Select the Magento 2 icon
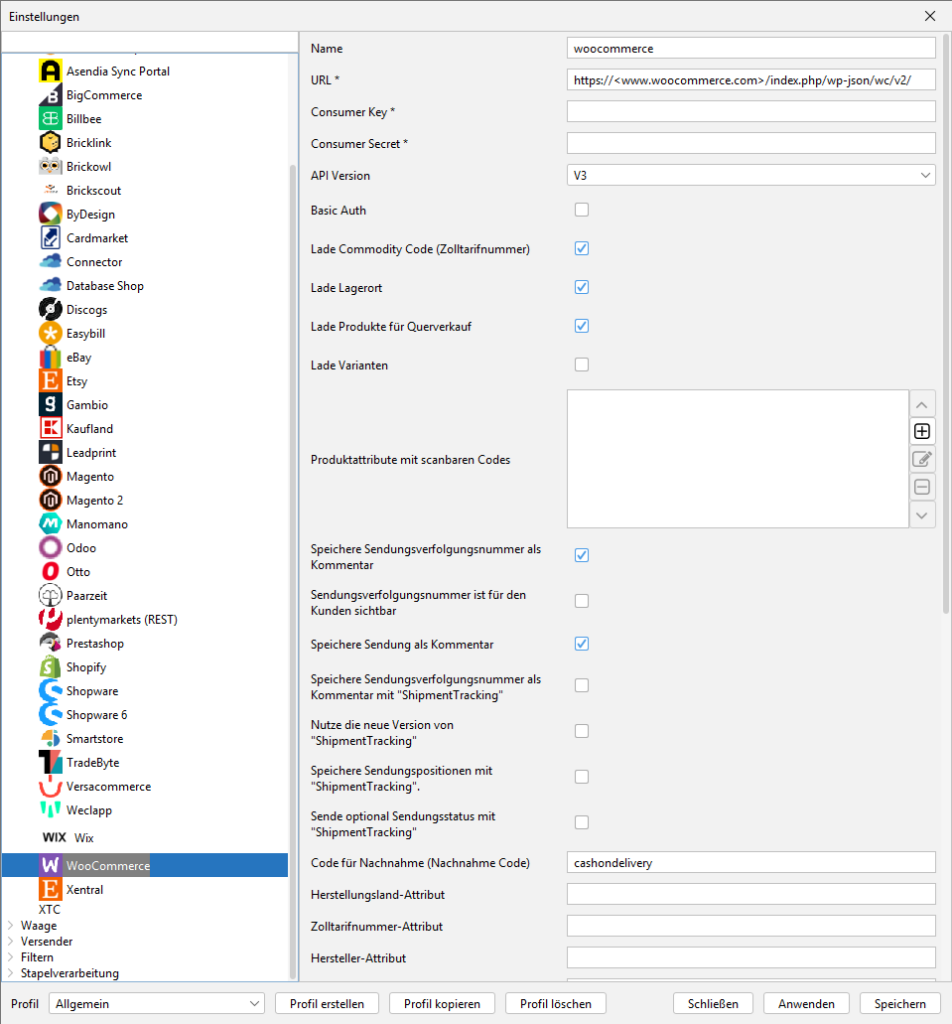Image resolution: width=952 pixels, height=1024 pixels. [51, 500]
